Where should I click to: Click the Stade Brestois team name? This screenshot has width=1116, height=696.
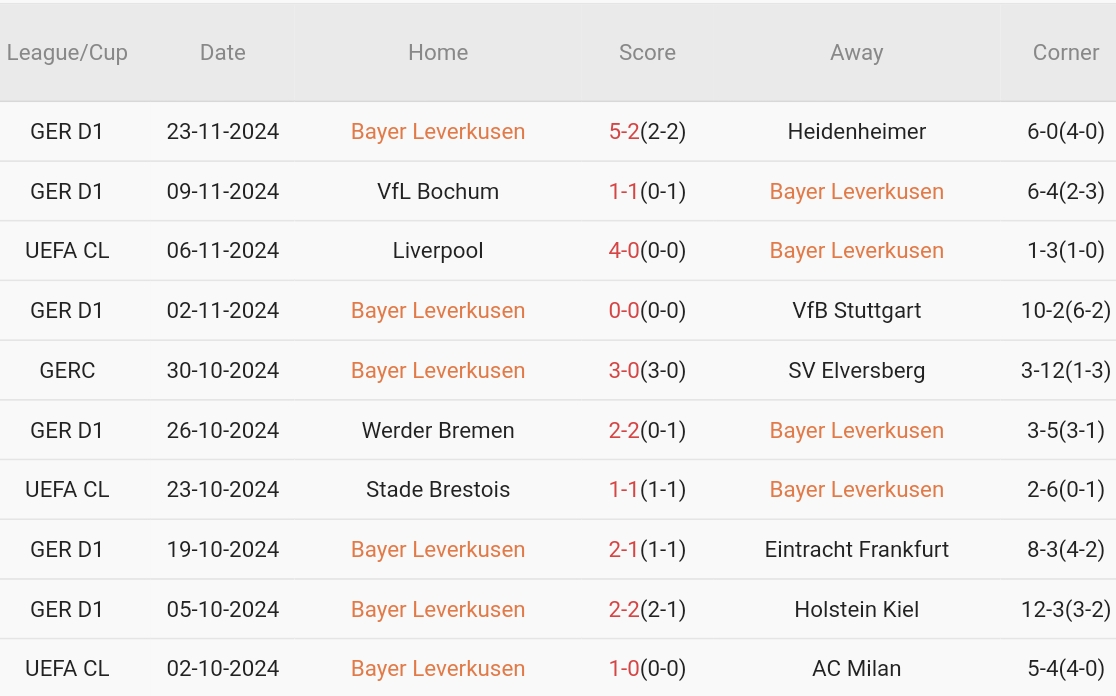pyautogui.click(x=438, y=490)
